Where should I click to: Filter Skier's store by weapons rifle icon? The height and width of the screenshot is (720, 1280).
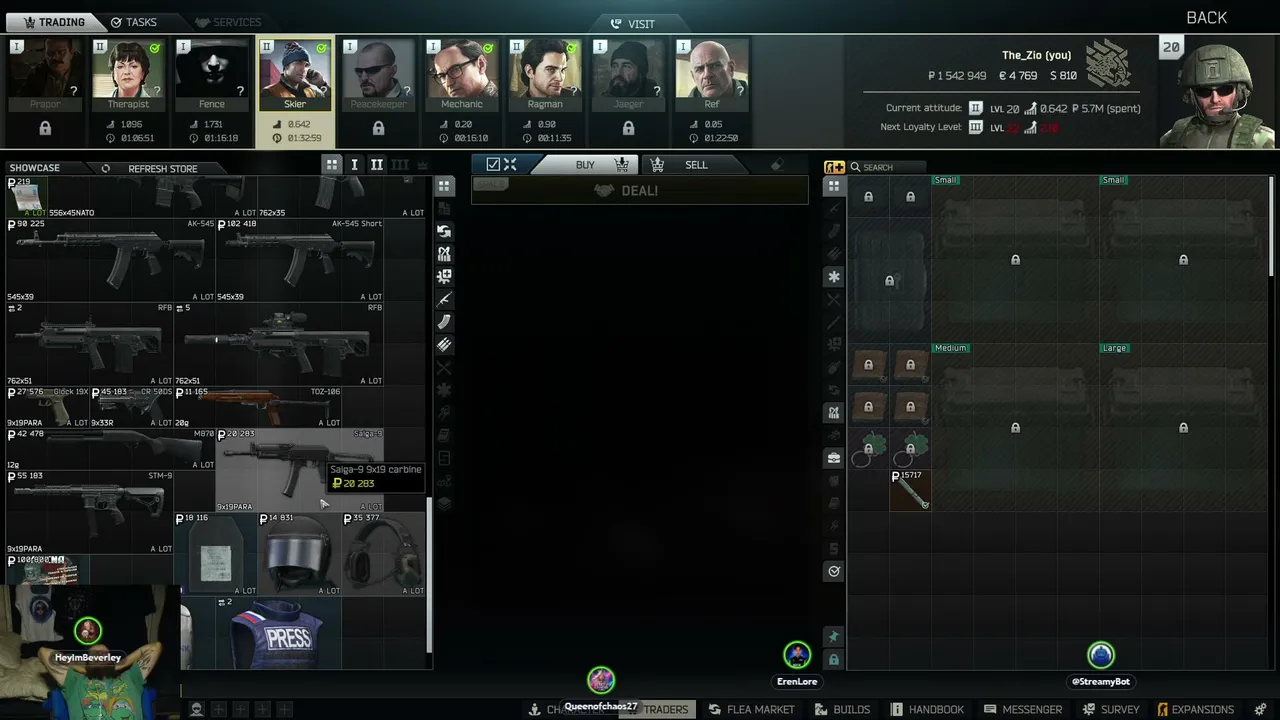pyautogui.click(x=444, y=300)
